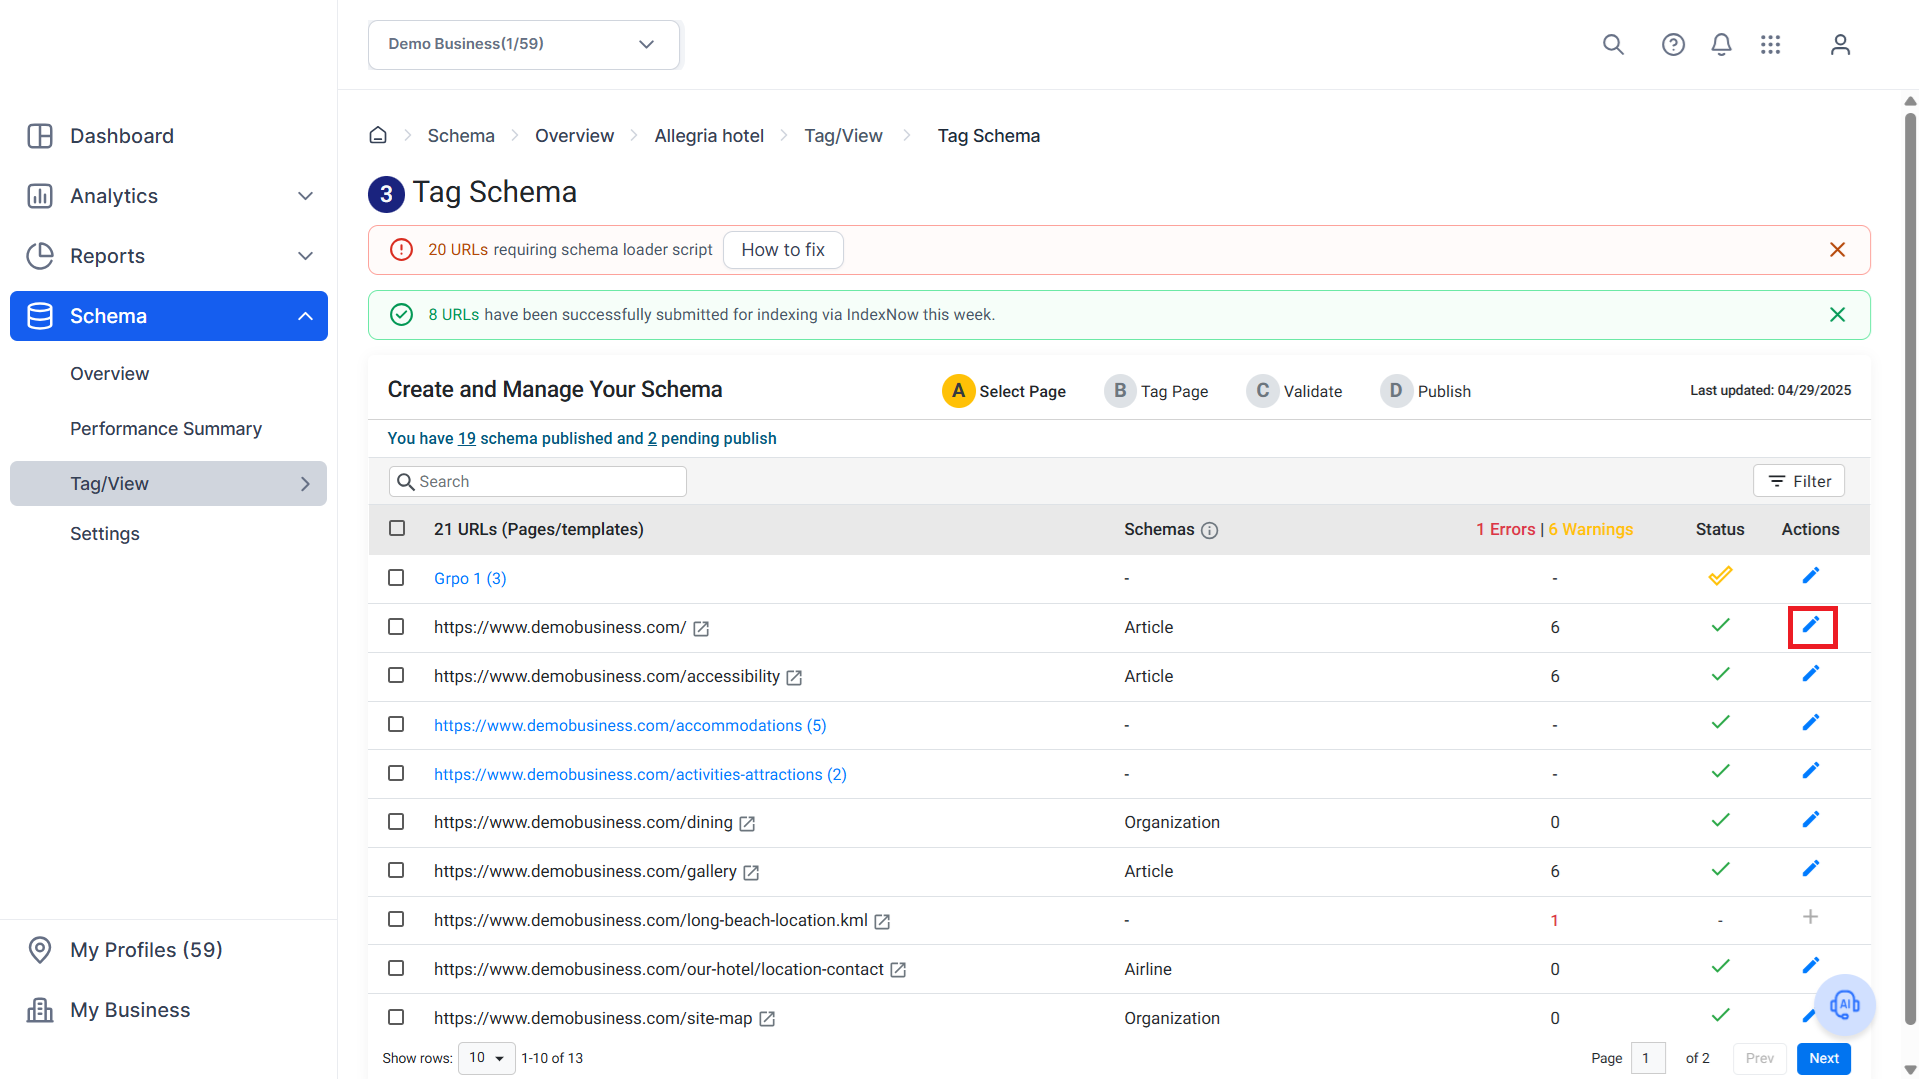
Task: Open schema Overview in the sidebar
Action: click(109, 374)
